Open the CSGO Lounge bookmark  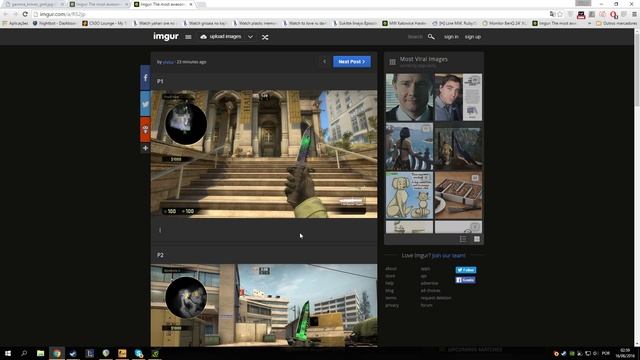tap(104, 23)
